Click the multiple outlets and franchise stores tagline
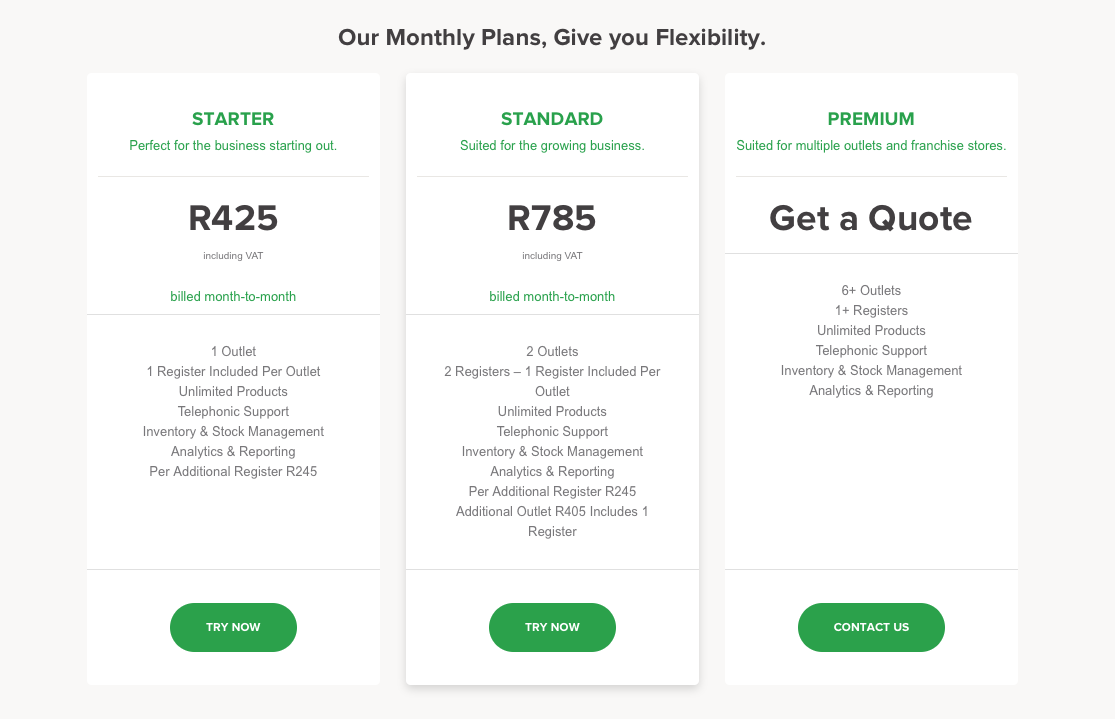This screenshot has width=1115, height=719. tap(871, 146)
